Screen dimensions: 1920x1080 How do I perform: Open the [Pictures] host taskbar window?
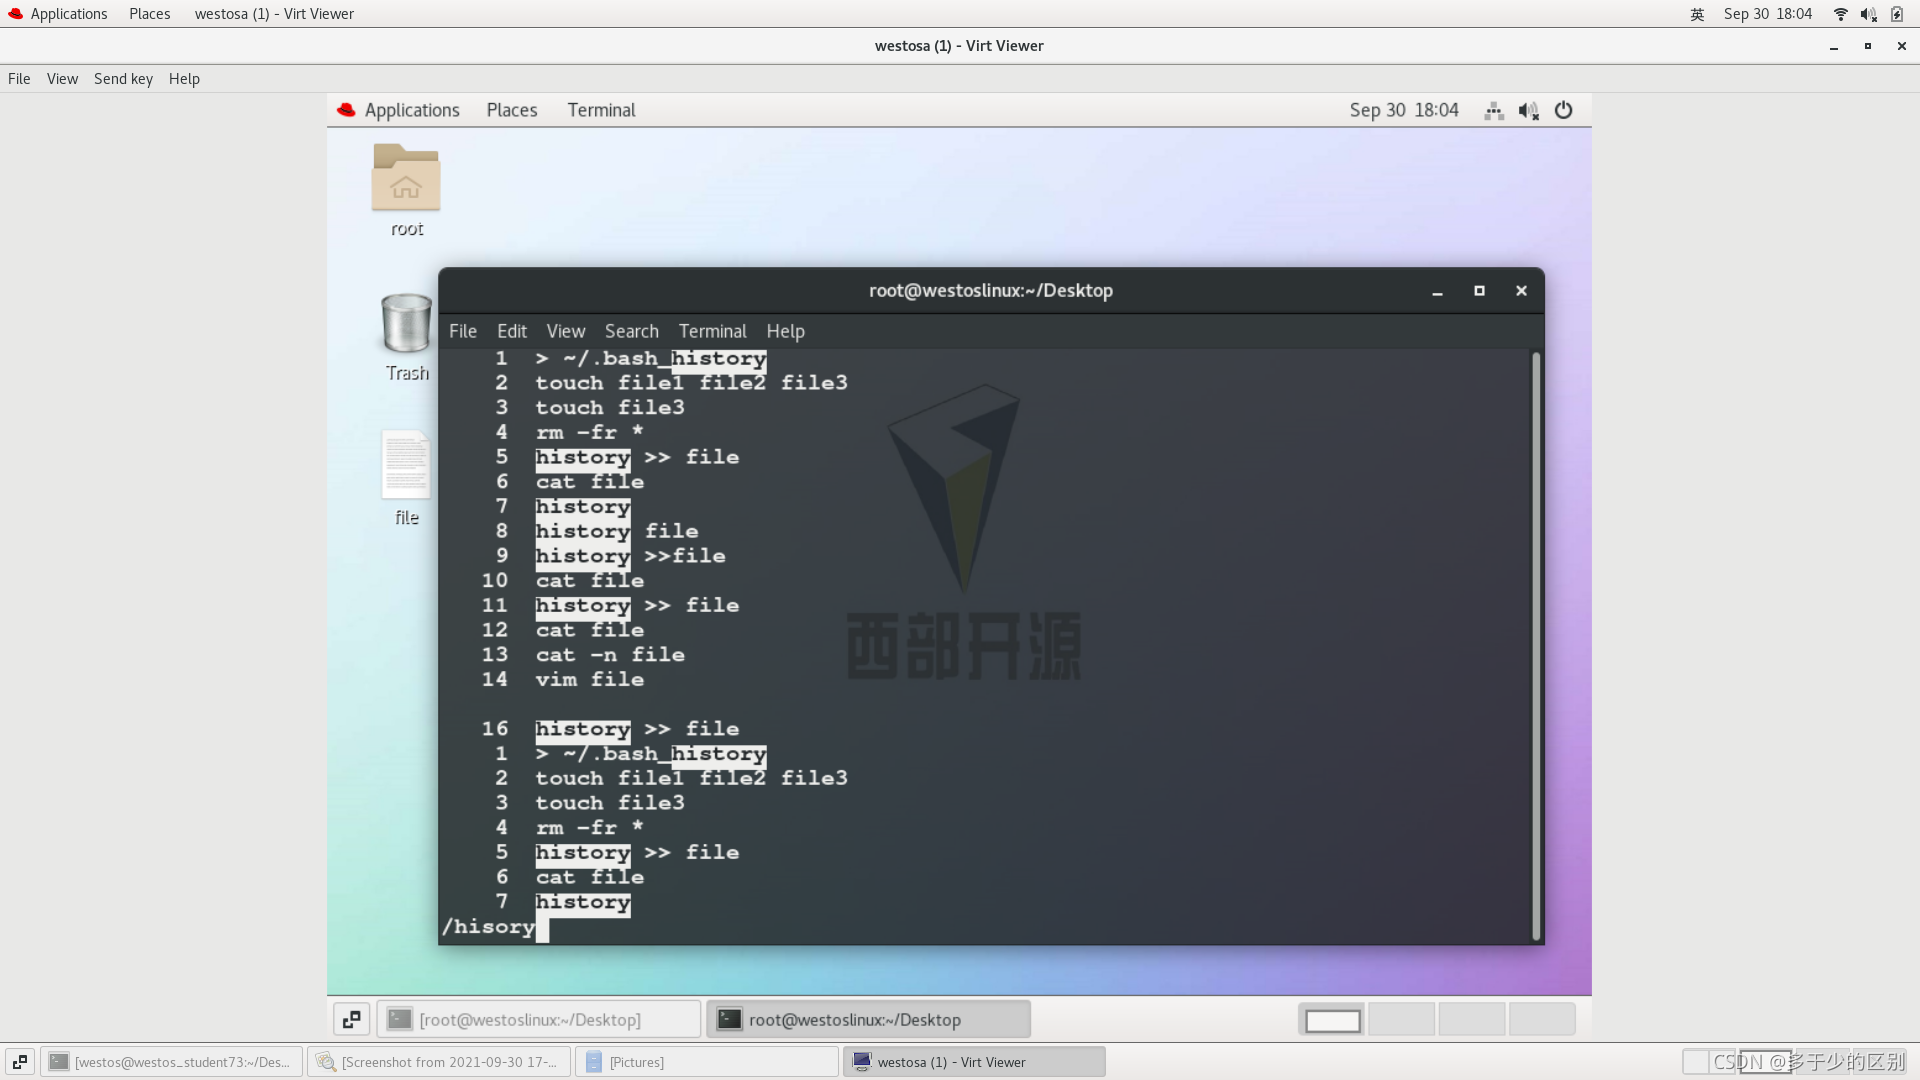coord(709,1062)
